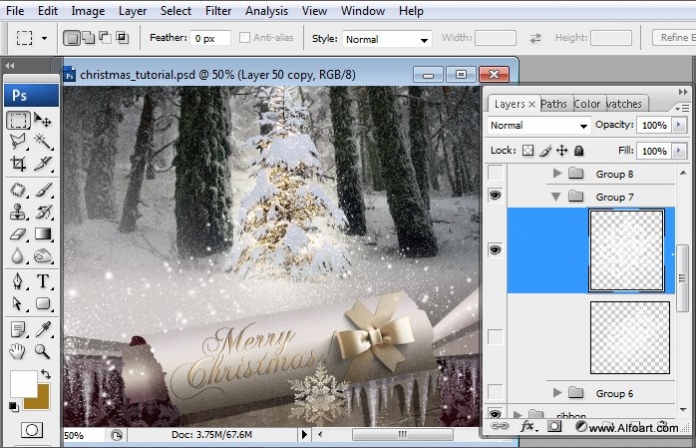
Task: Collapse Group 7 in Layers panel
Action: 556,196
